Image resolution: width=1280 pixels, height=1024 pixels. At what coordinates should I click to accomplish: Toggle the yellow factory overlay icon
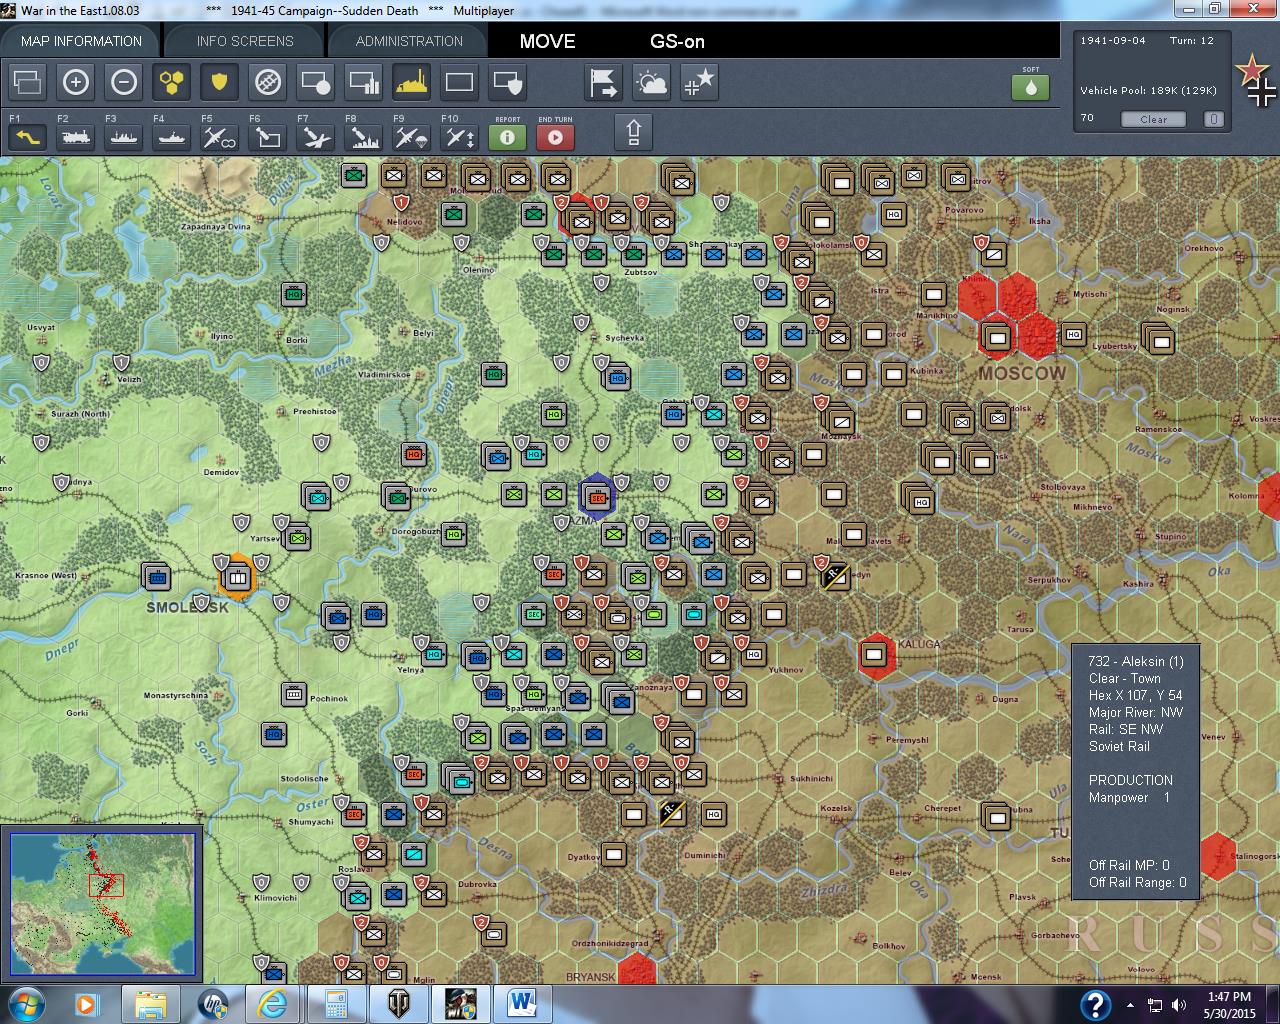[411, 82]
